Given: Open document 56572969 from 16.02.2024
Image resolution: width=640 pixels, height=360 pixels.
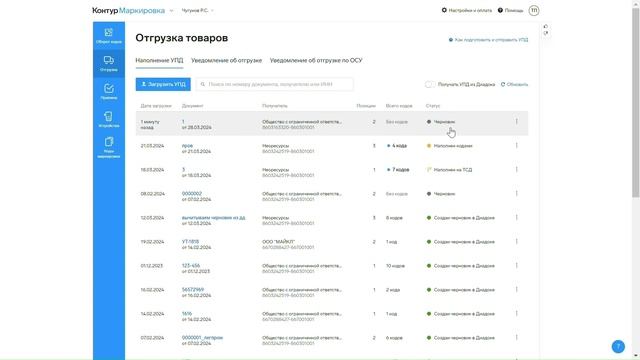Looking at the screenshot, I should pyautogui.click(x=193, y=289).
